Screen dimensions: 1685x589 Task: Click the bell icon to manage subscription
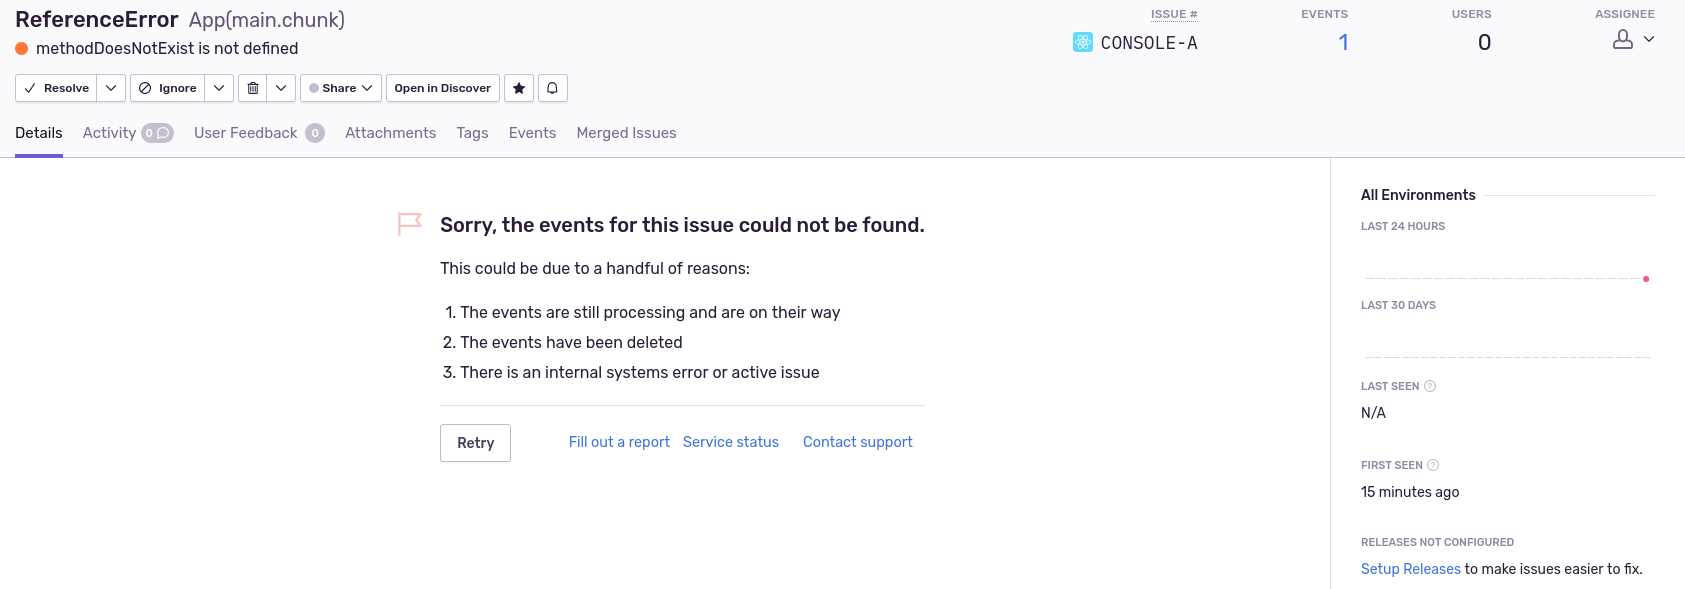[x=552, y=88]
